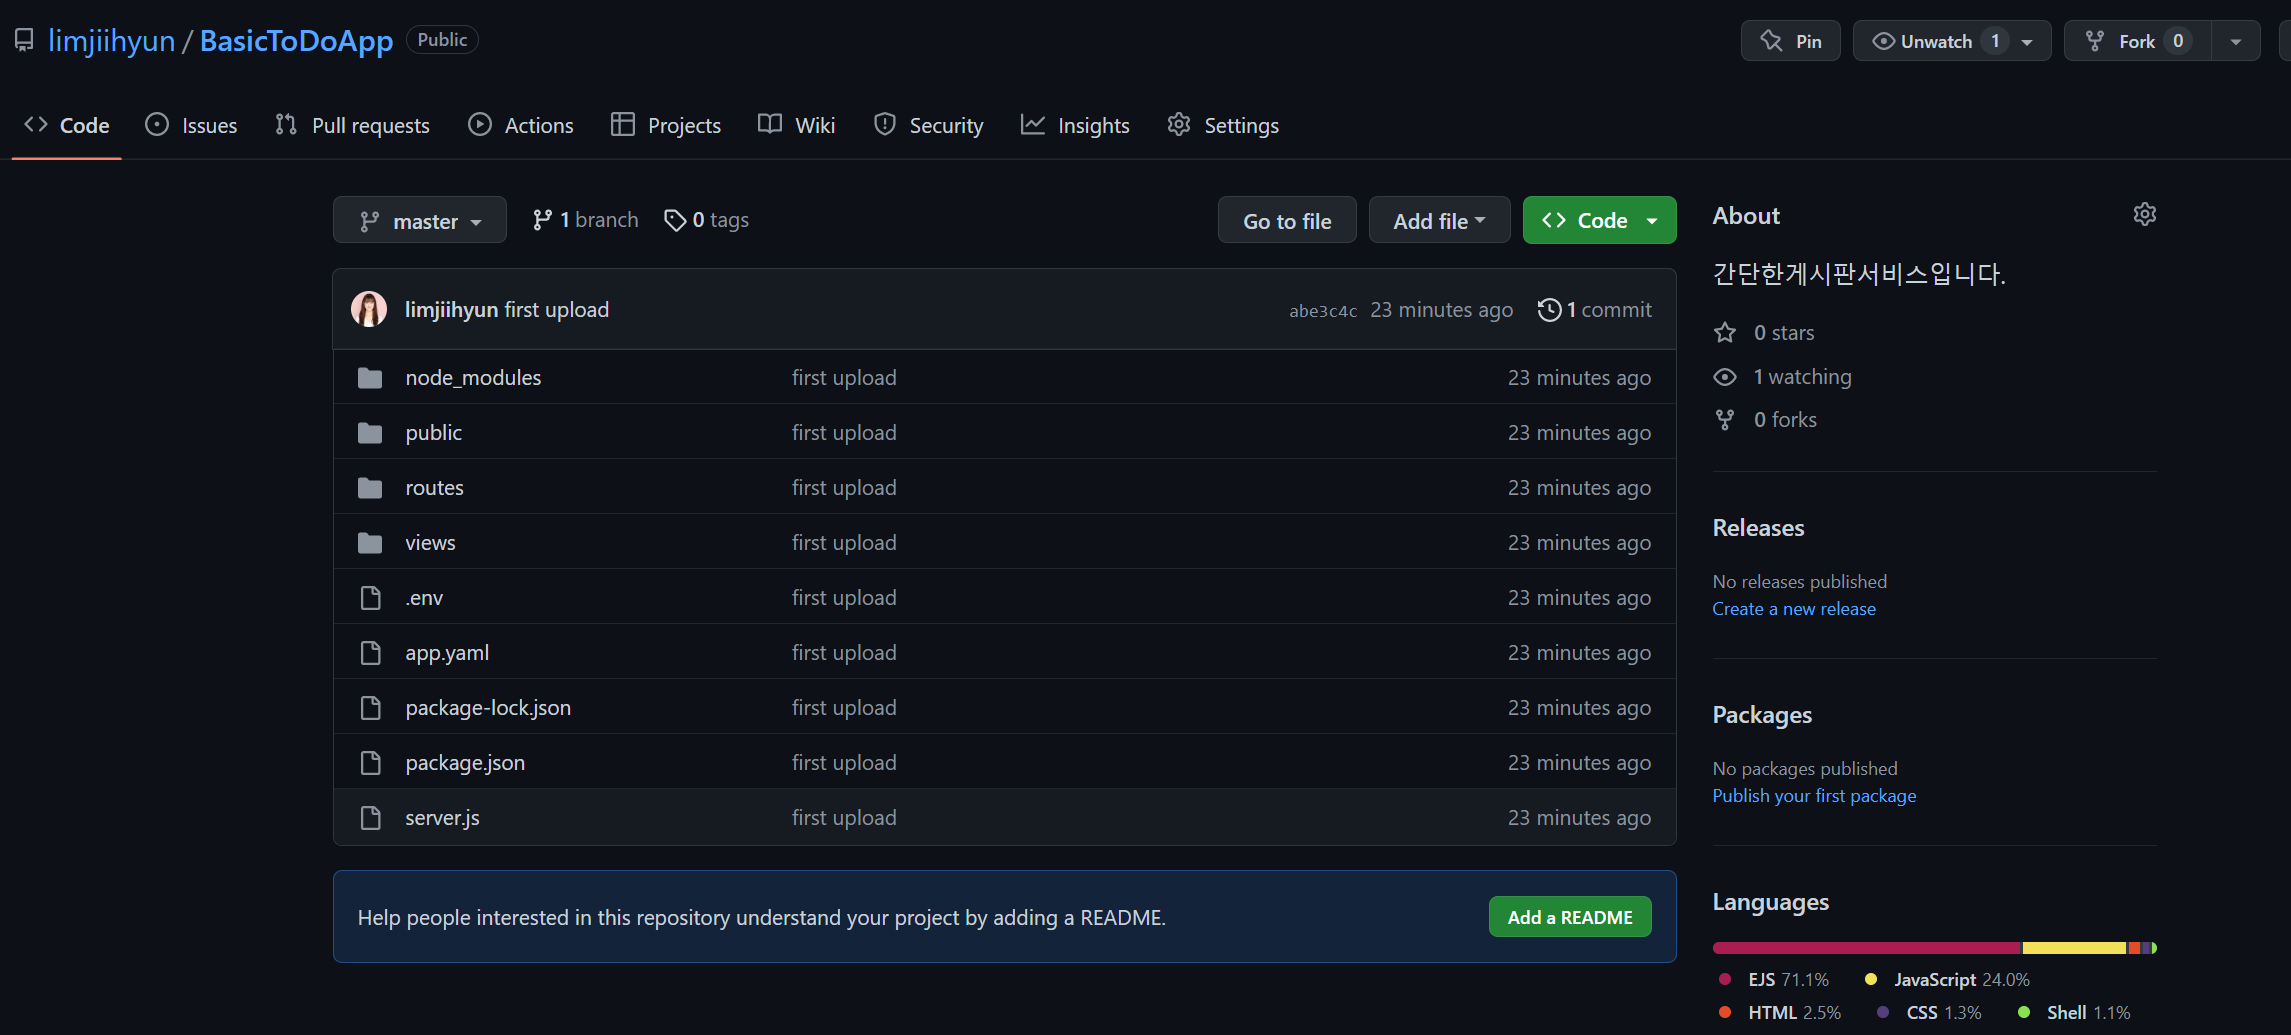Open the Actions tab
Image resolution: width=2291 pixels, height=1035 pixels.
[x=521, y=125]
